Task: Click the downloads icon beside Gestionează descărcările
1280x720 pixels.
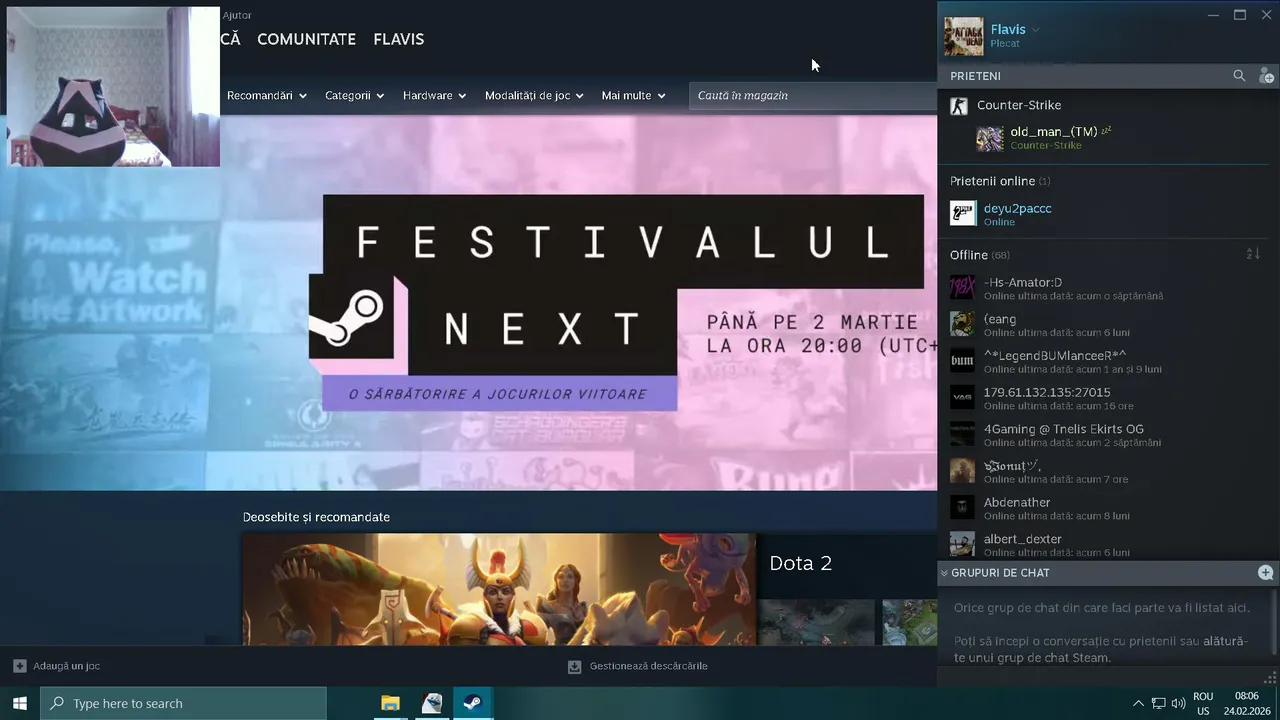Action: pyautogui.click(x=574, y=666)
